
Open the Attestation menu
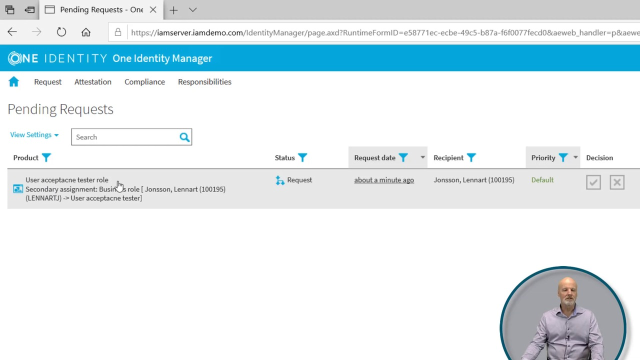(x=93, y=82)
